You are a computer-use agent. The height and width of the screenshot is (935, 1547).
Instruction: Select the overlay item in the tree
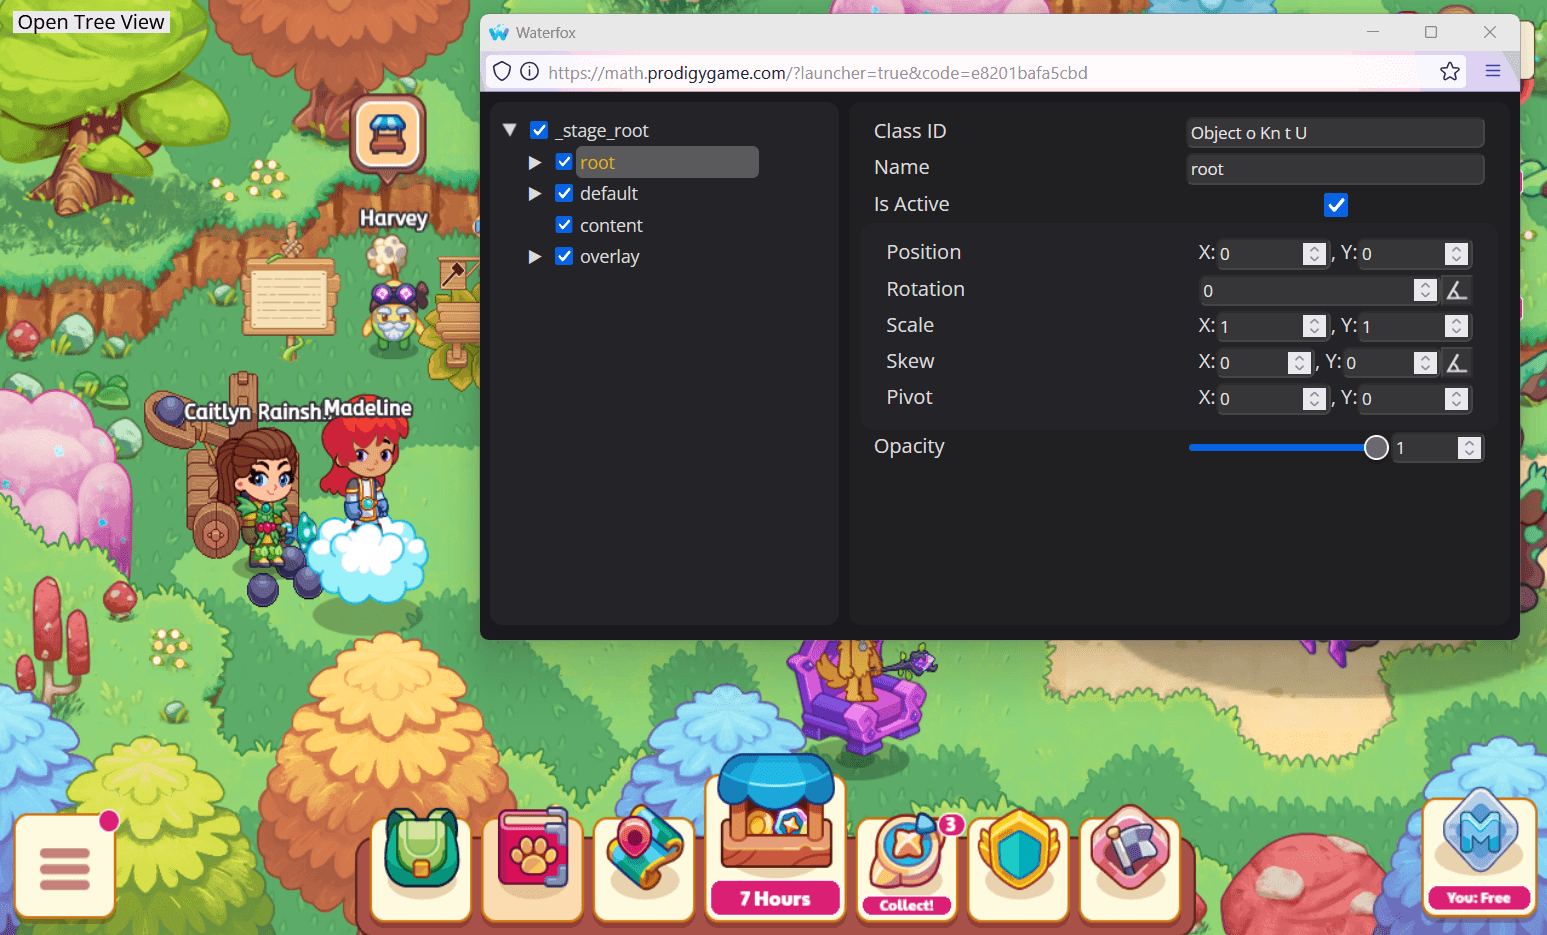click(x=609, y=257)
